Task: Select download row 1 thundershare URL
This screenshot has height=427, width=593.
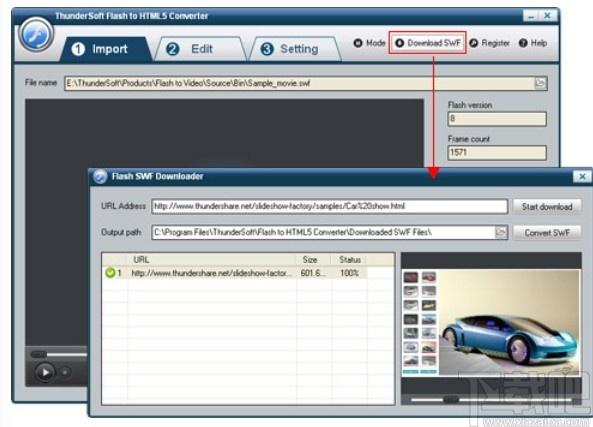Action: 234,273
